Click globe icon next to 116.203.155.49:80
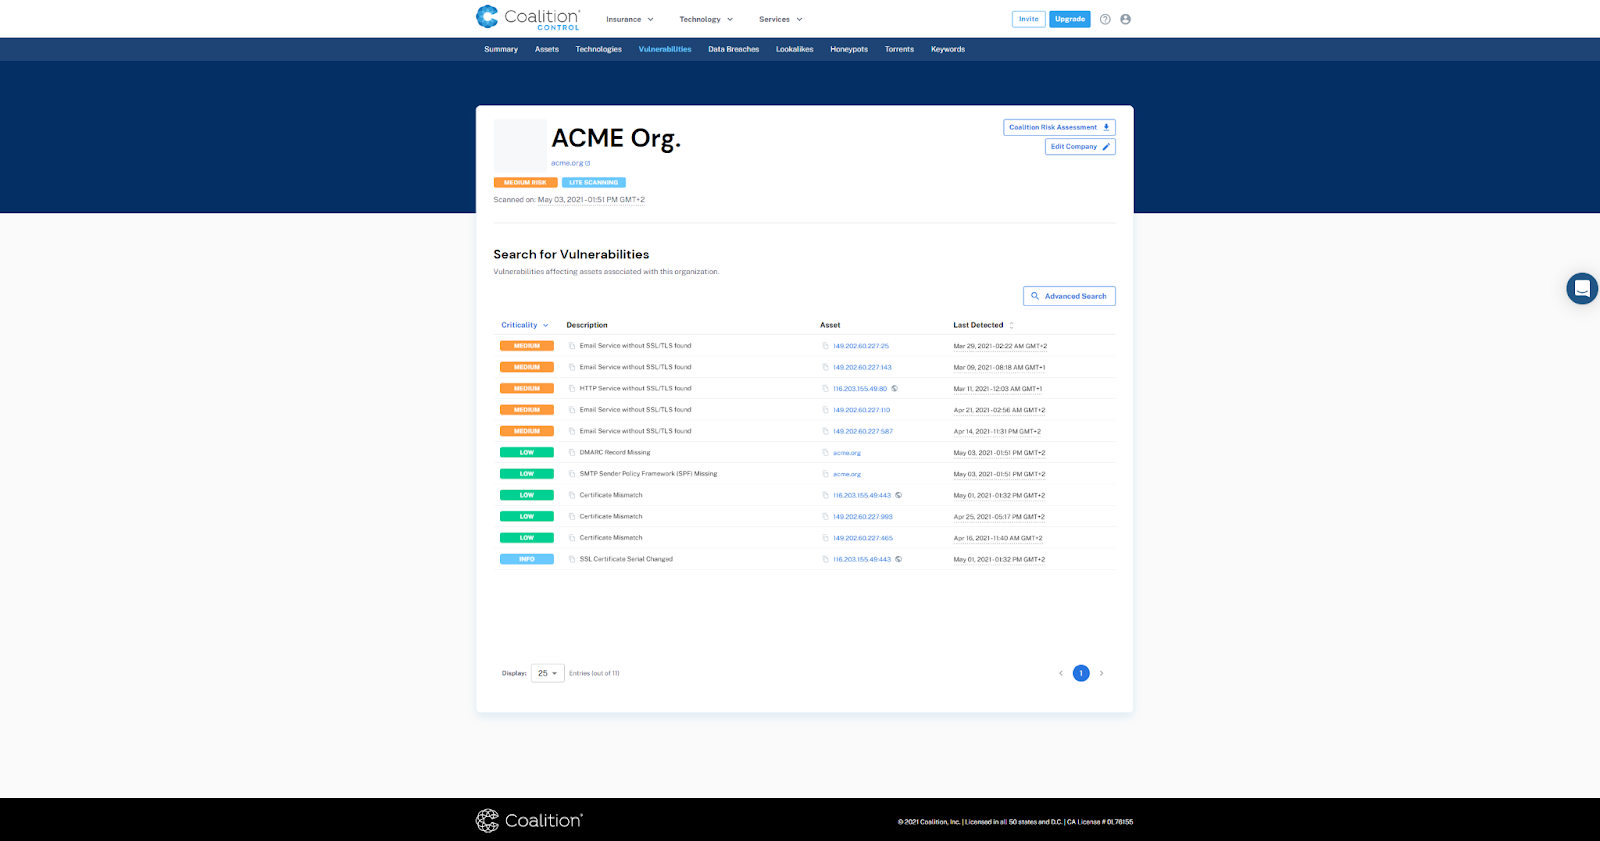 point(894,389)
